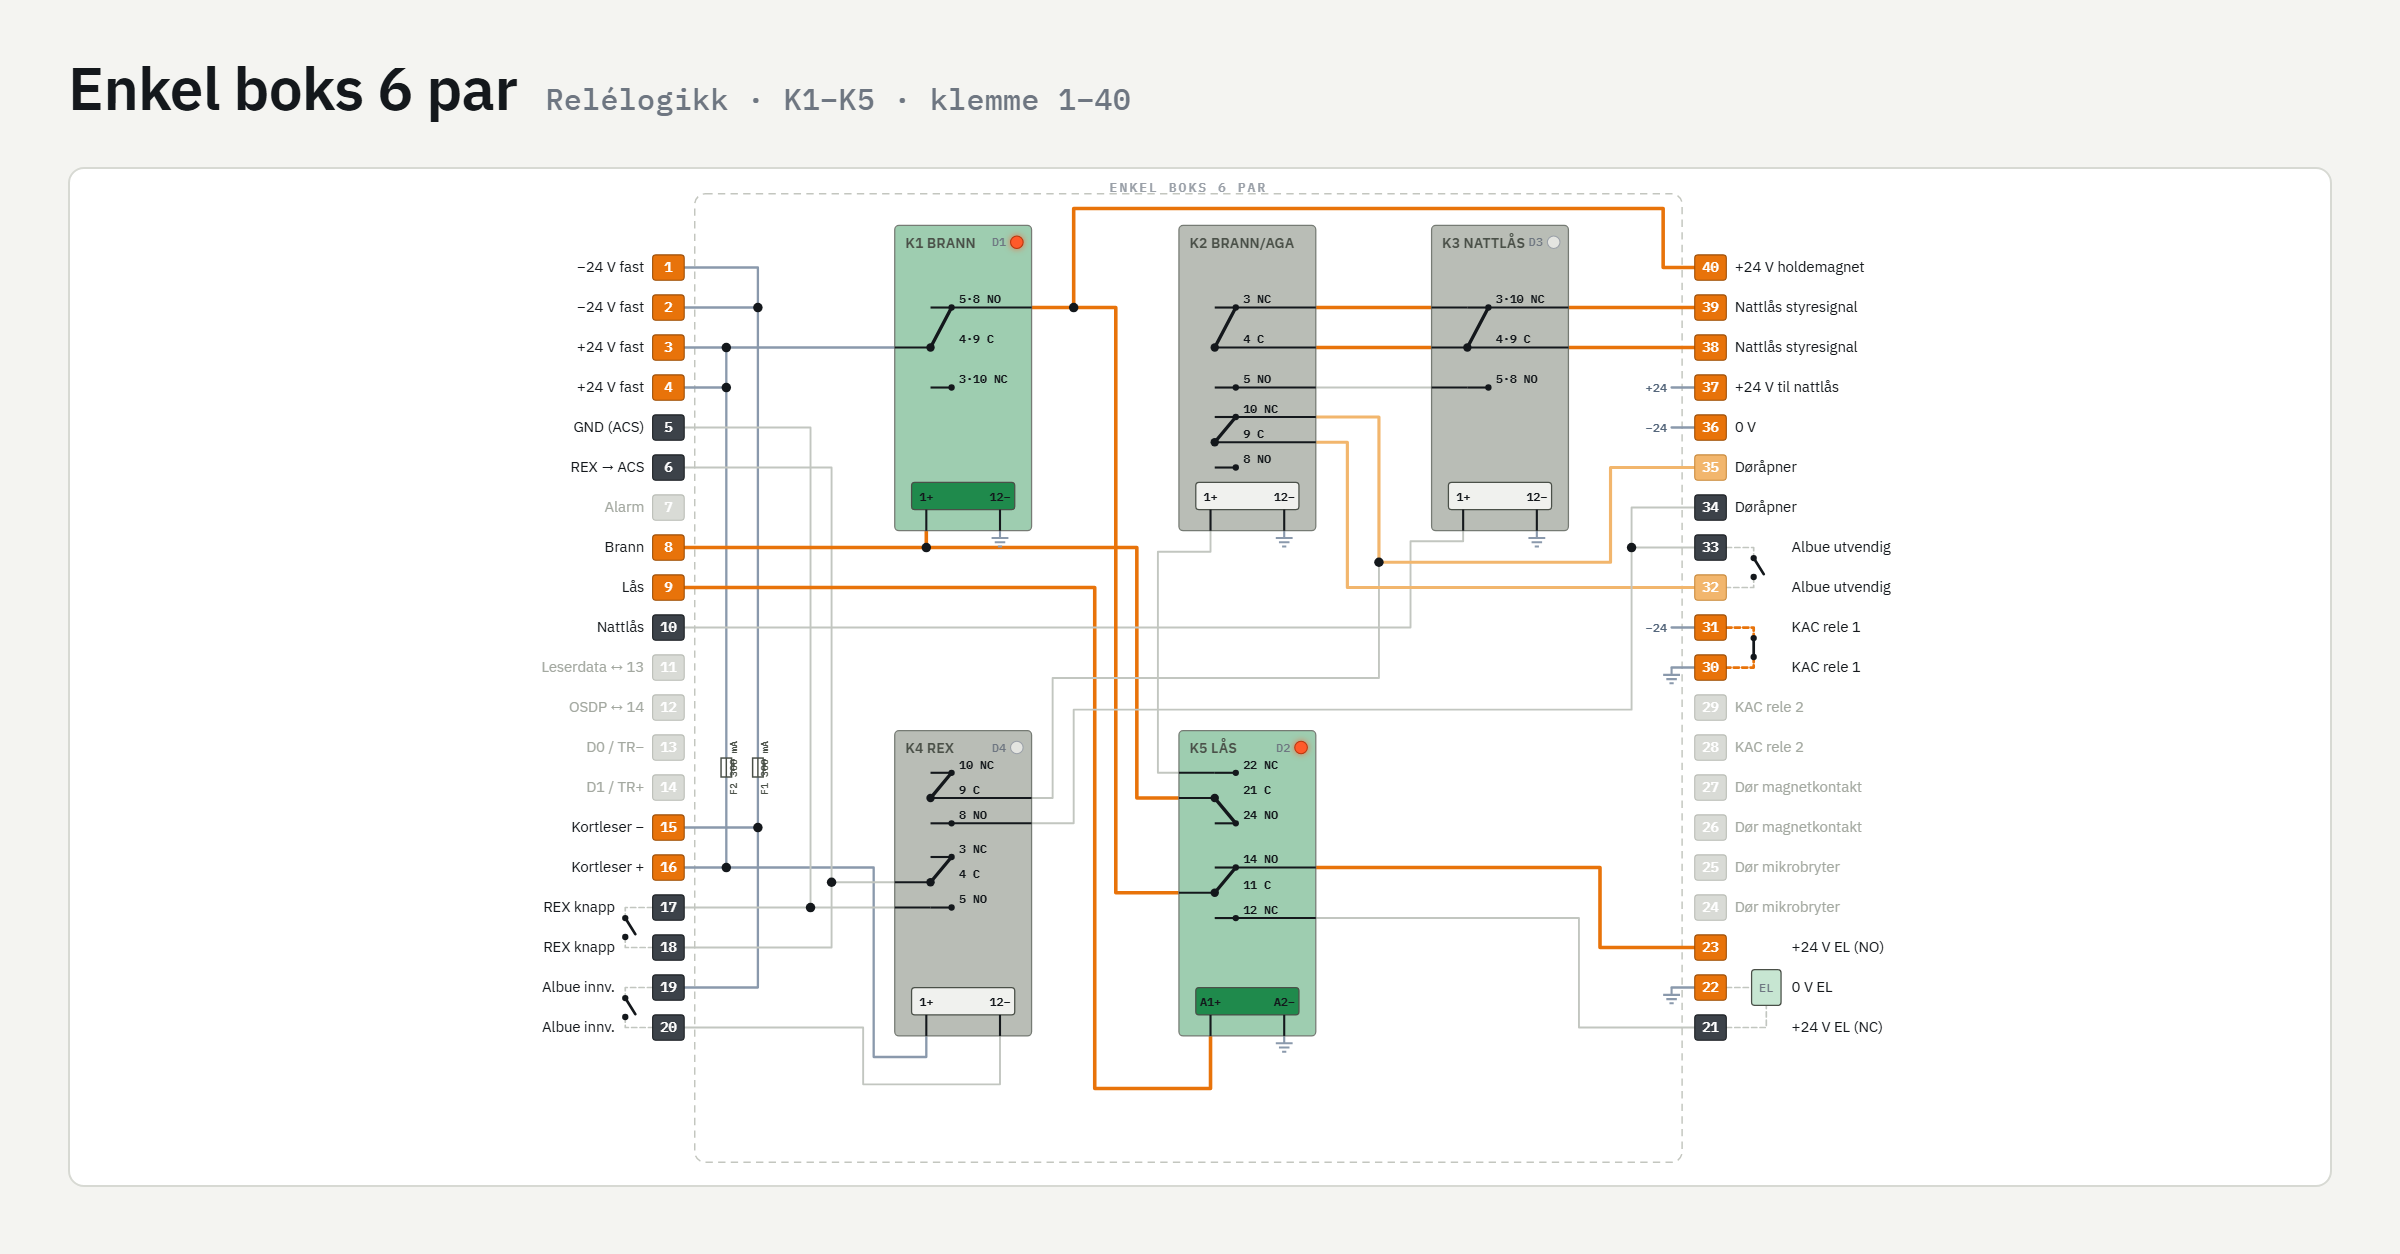Click the REX knapp switch symbol
Image resolution: width=2400 pixels, height=1254 pixels.
pyautogui.click(x=628, y=927)
